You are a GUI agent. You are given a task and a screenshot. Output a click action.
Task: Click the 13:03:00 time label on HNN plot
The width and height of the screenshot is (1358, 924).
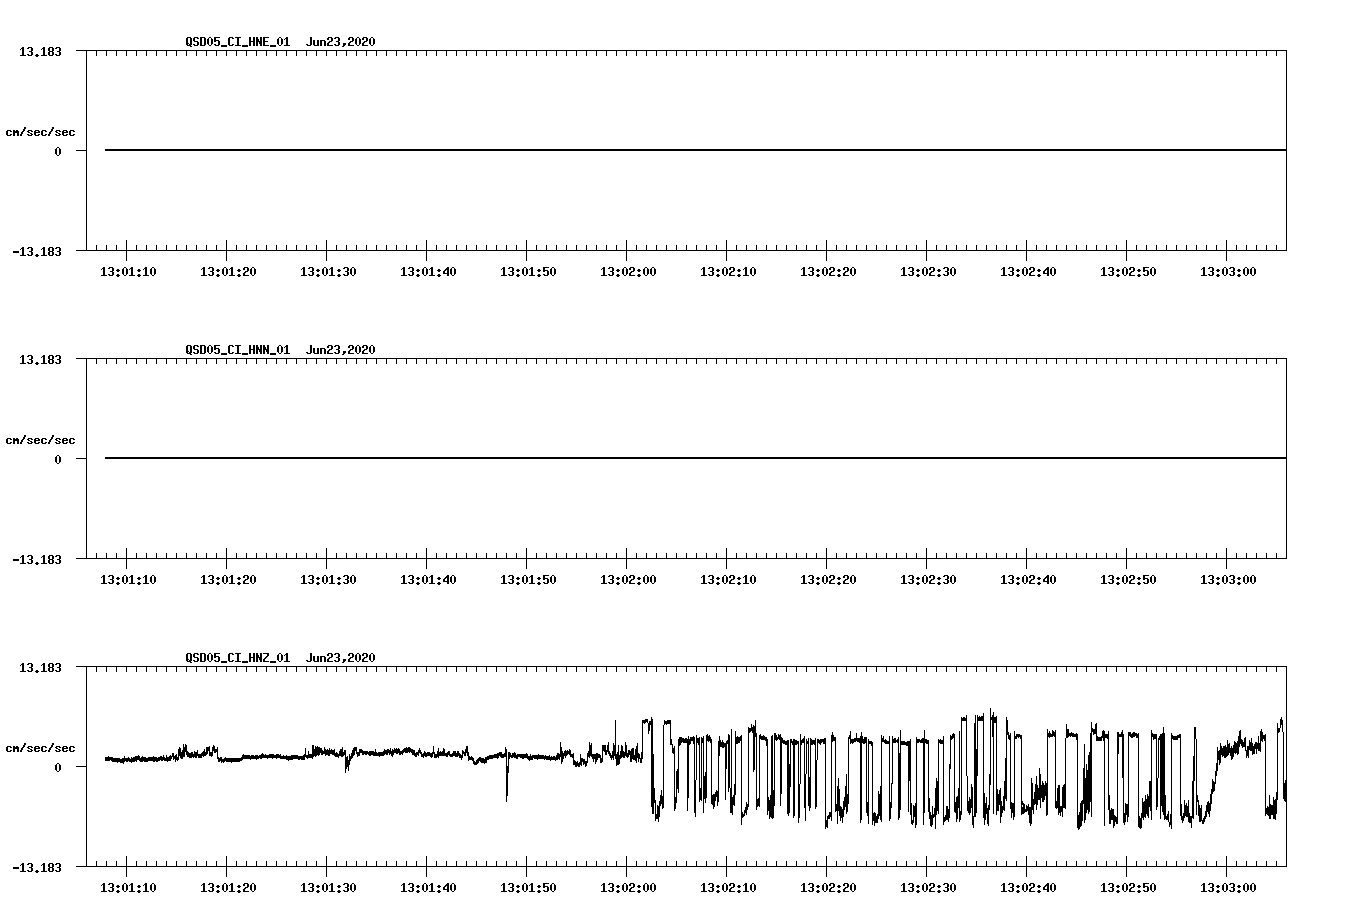1228,580
